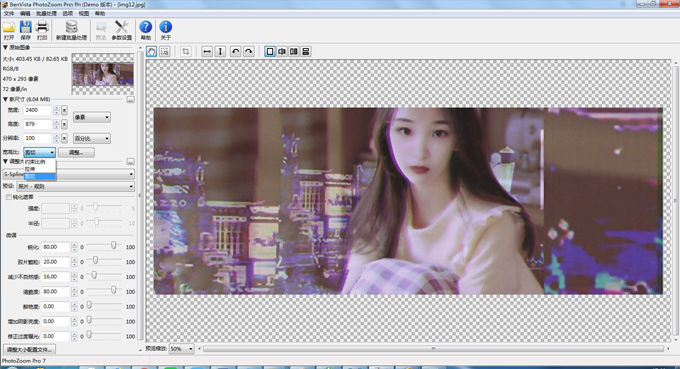Image resolution: width=680 pixels, height=369 pixels.
Task: Click the 打开 (Open) folder icon
Action: click(9, 27)
